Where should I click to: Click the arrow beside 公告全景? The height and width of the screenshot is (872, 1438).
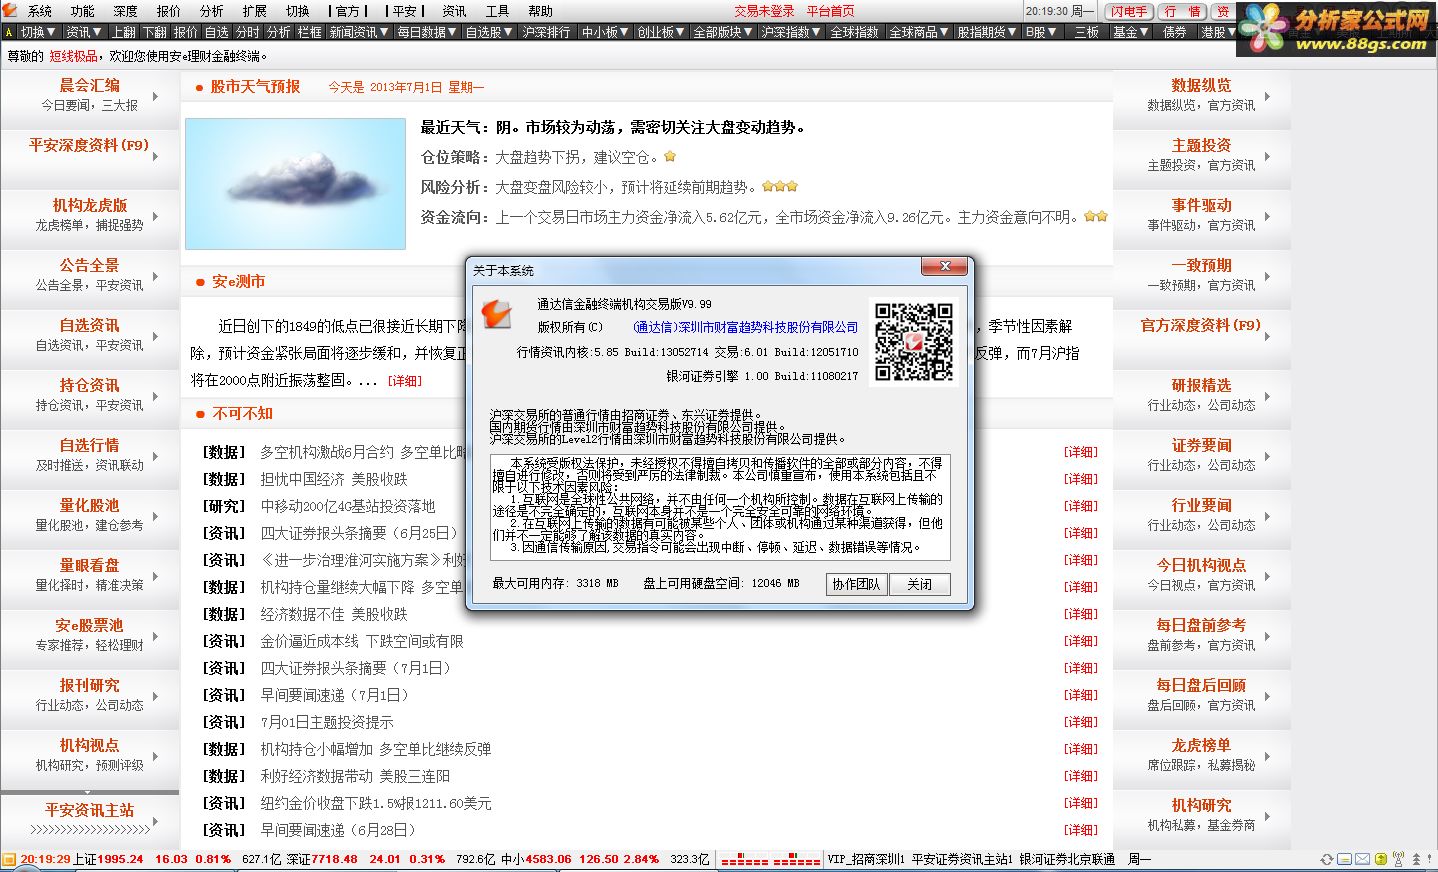156,277
